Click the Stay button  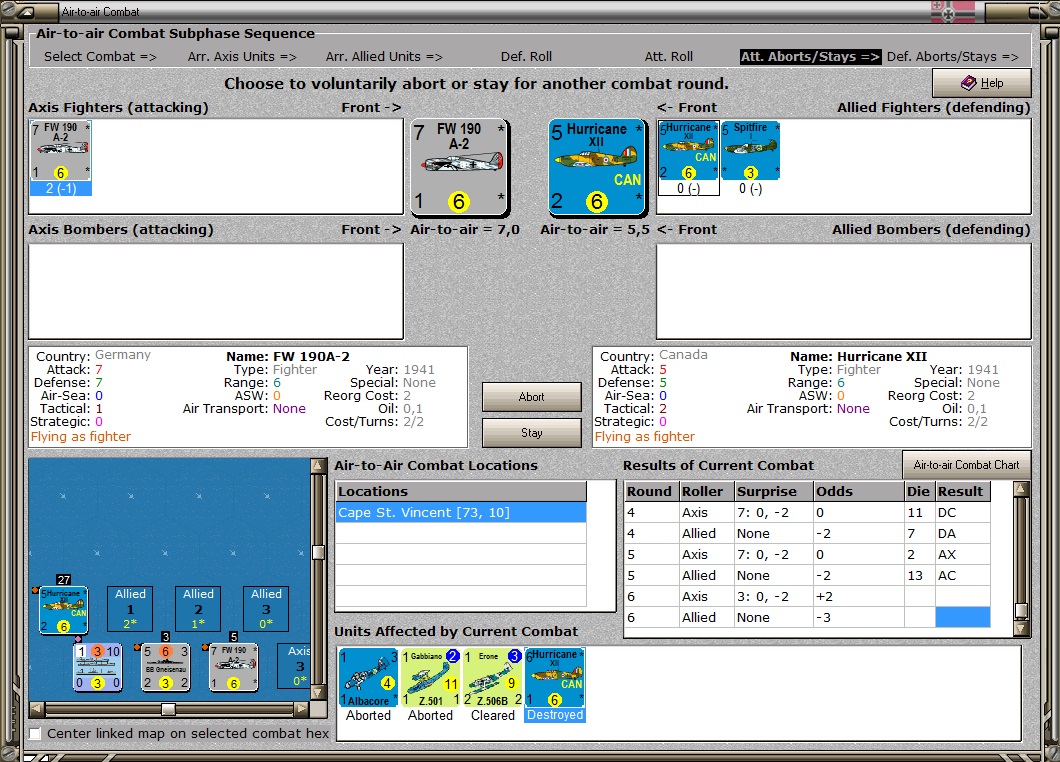pos(531,433)
